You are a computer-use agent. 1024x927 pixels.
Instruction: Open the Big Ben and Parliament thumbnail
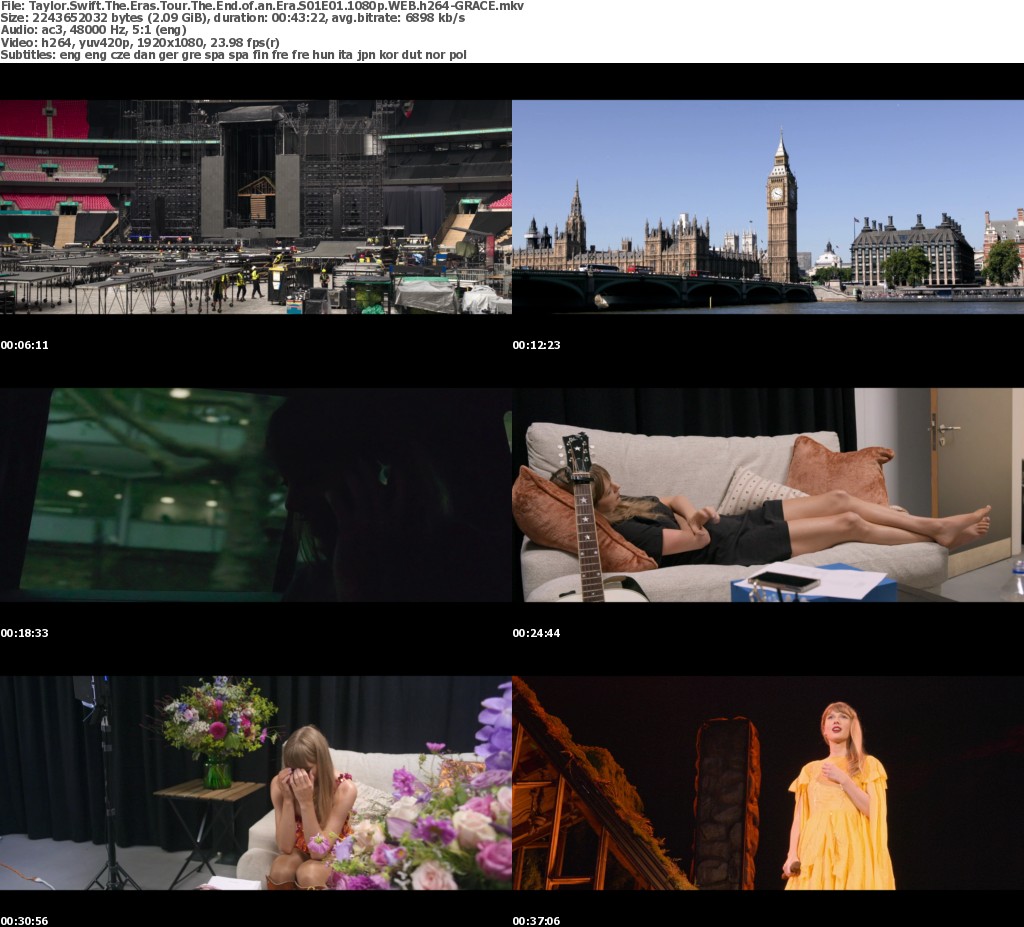click(x=768, y=207)
